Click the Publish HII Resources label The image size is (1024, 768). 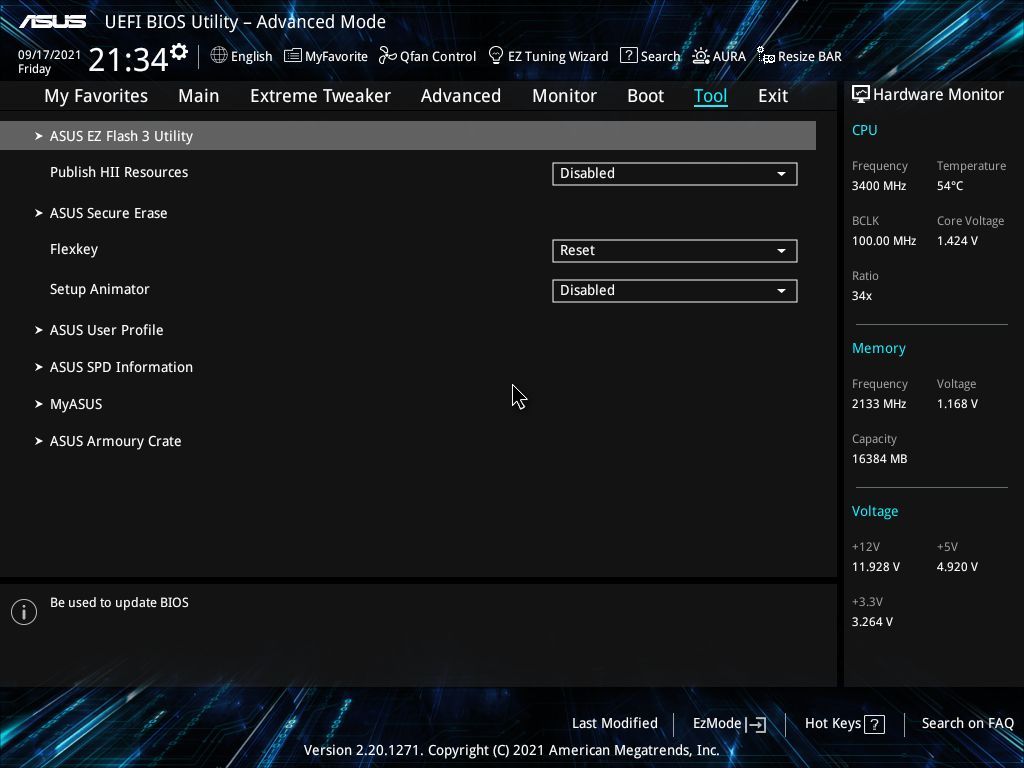[x=119, y=172]
